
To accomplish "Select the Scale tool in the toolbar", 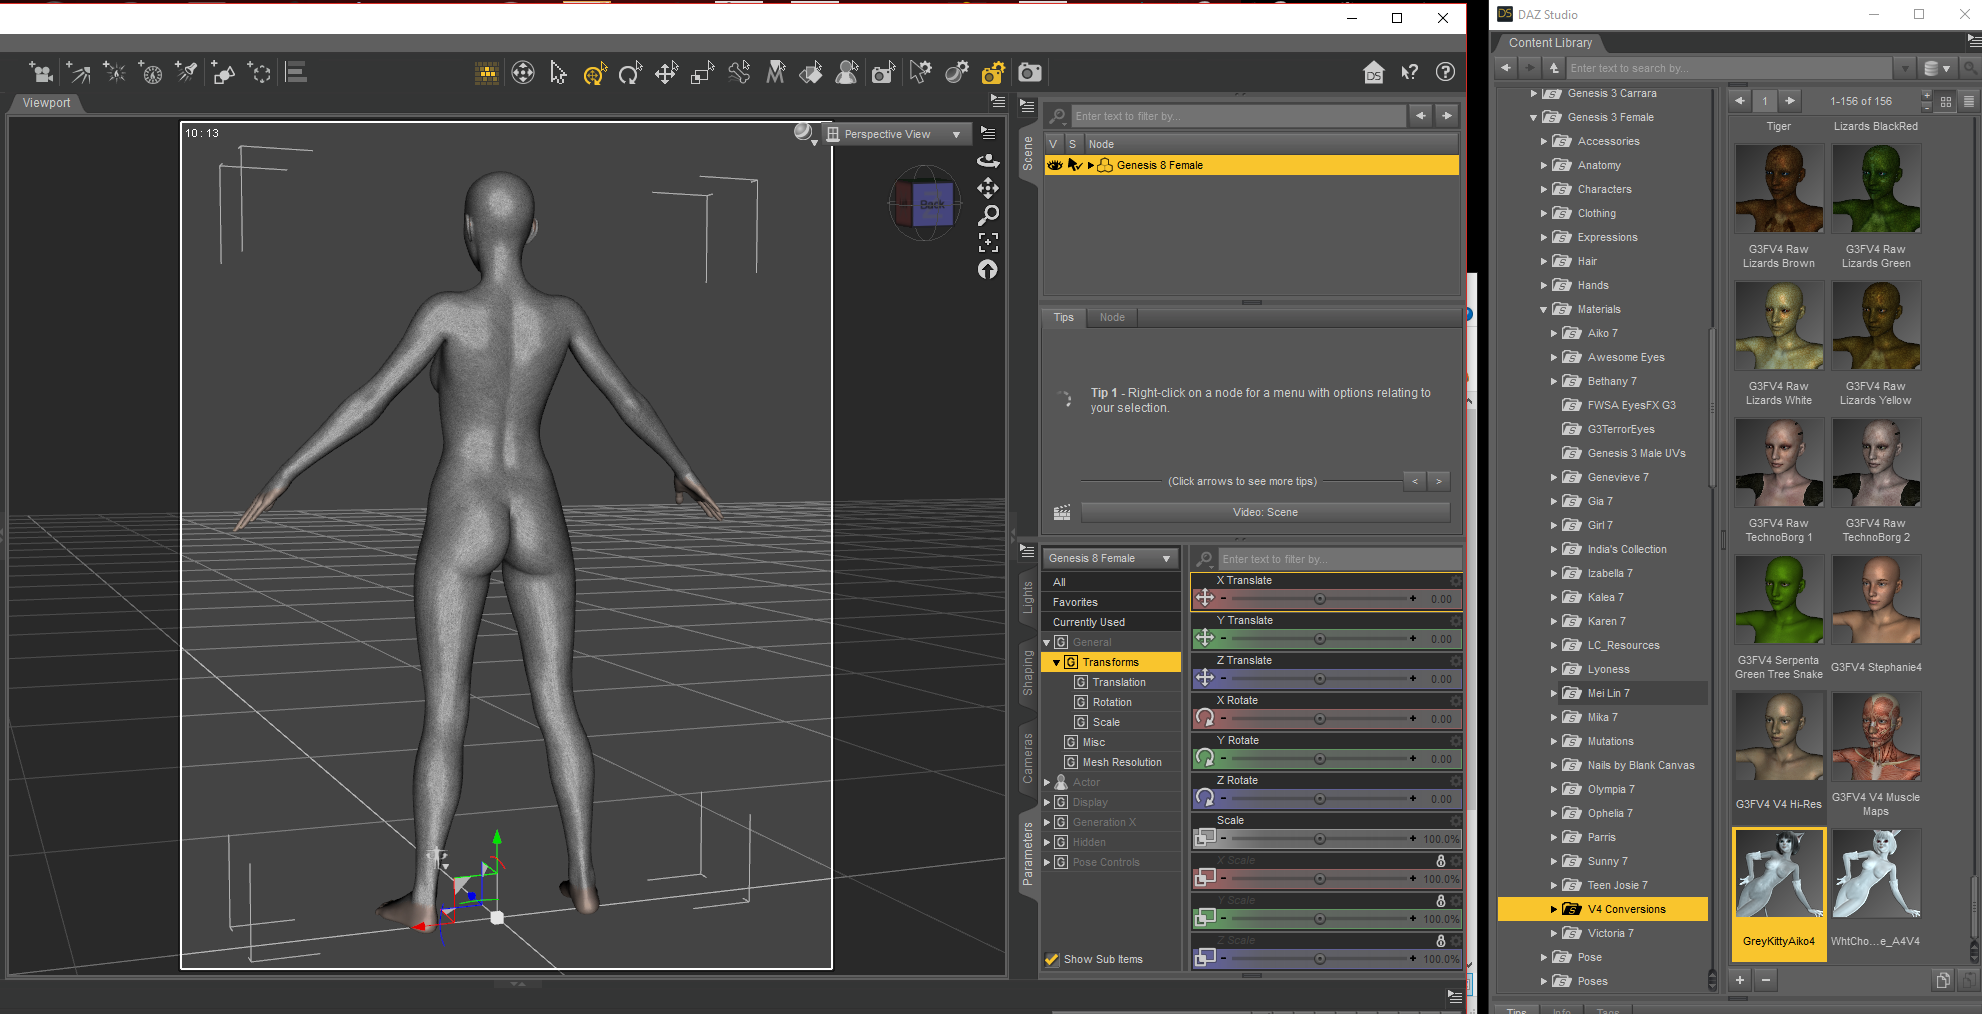I will pyautogui.click(x=703, y=72).
